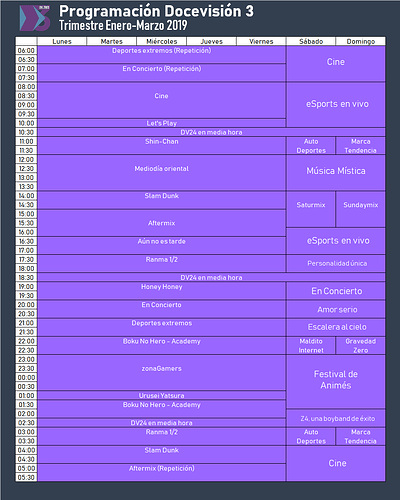Screen dimensions: 400x500
Task: Click the Maldito Internet block
Action: coord(311,345)
